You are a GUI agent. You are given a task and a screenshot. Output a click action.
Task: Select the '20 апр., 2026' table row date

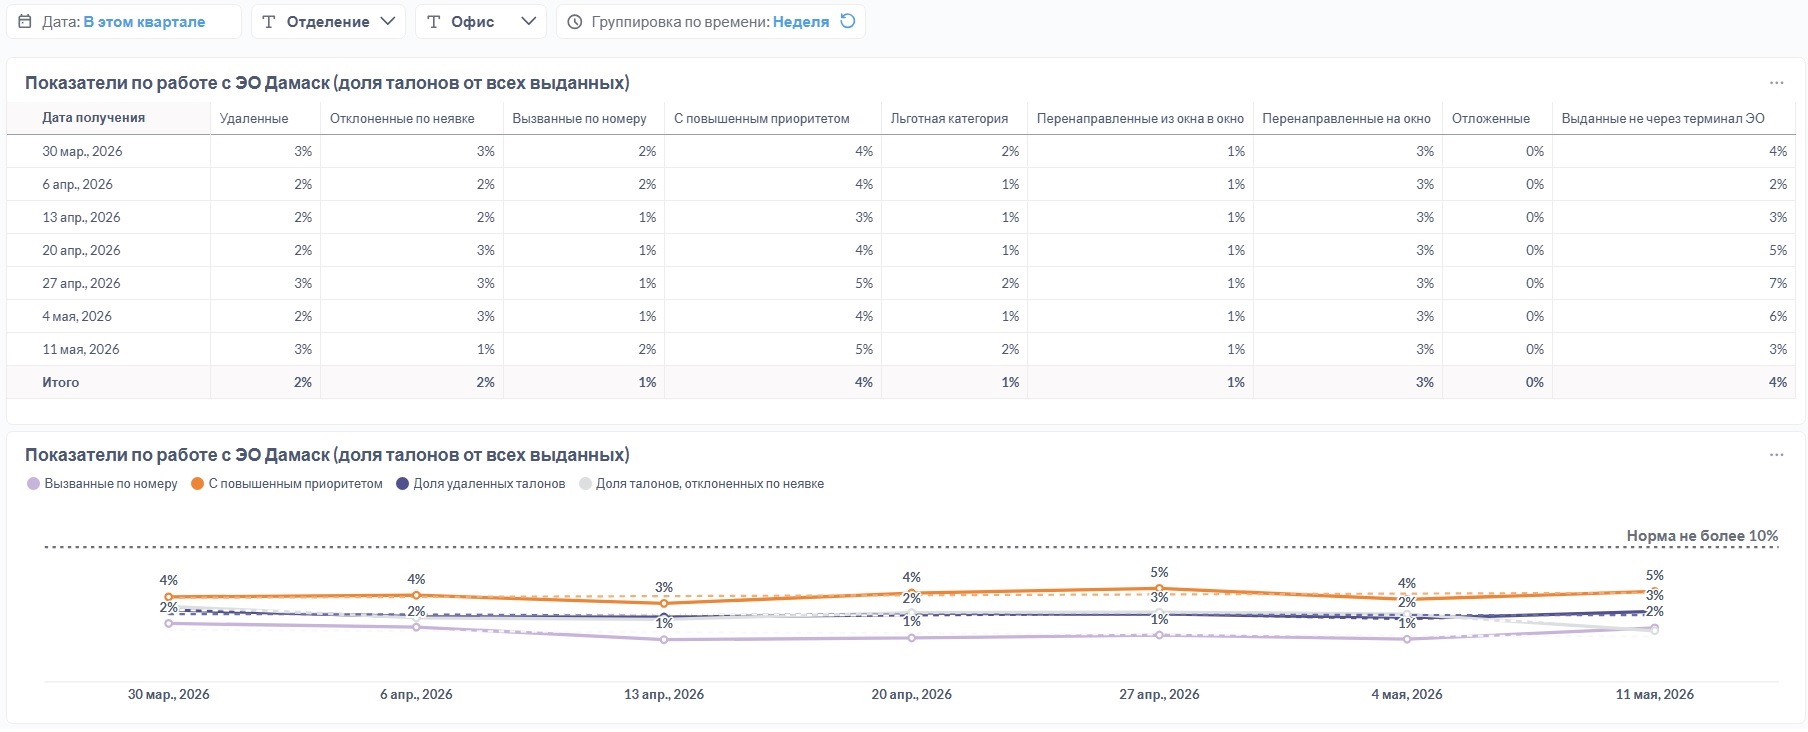pos(81,250)
